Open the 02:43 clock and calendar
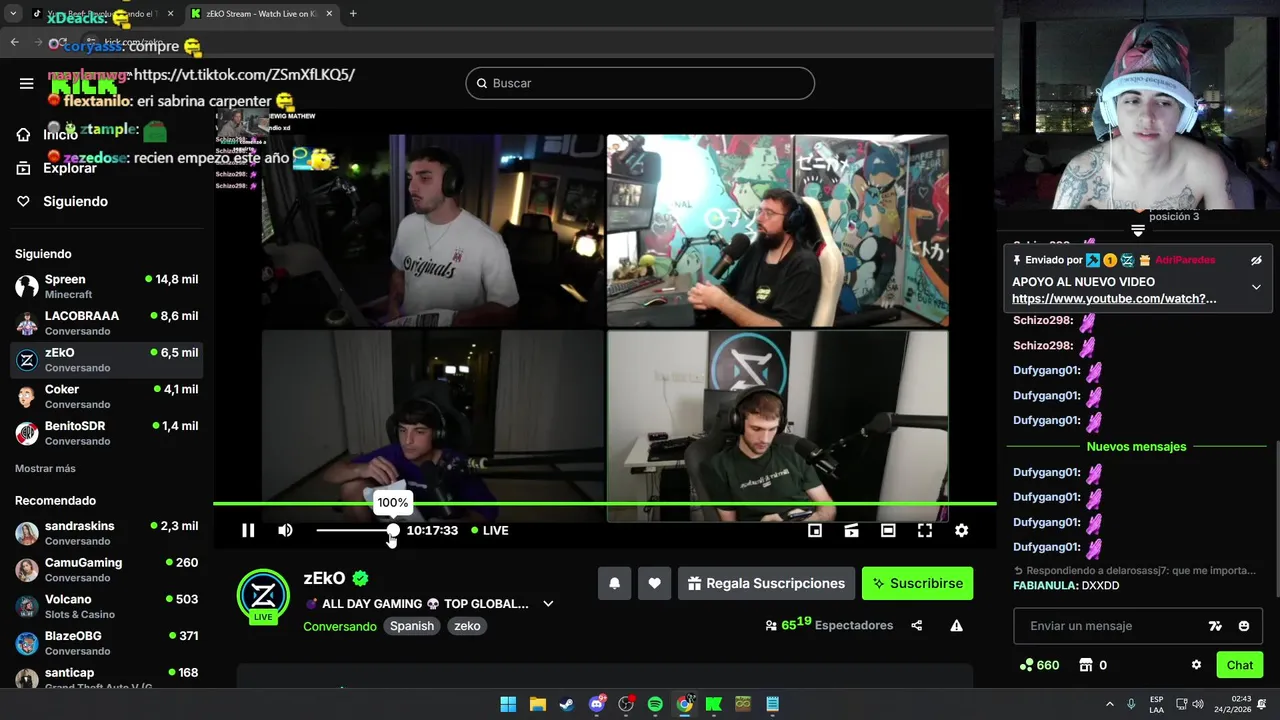This screenshot has height=720, width=1280. pos(1233,704)
